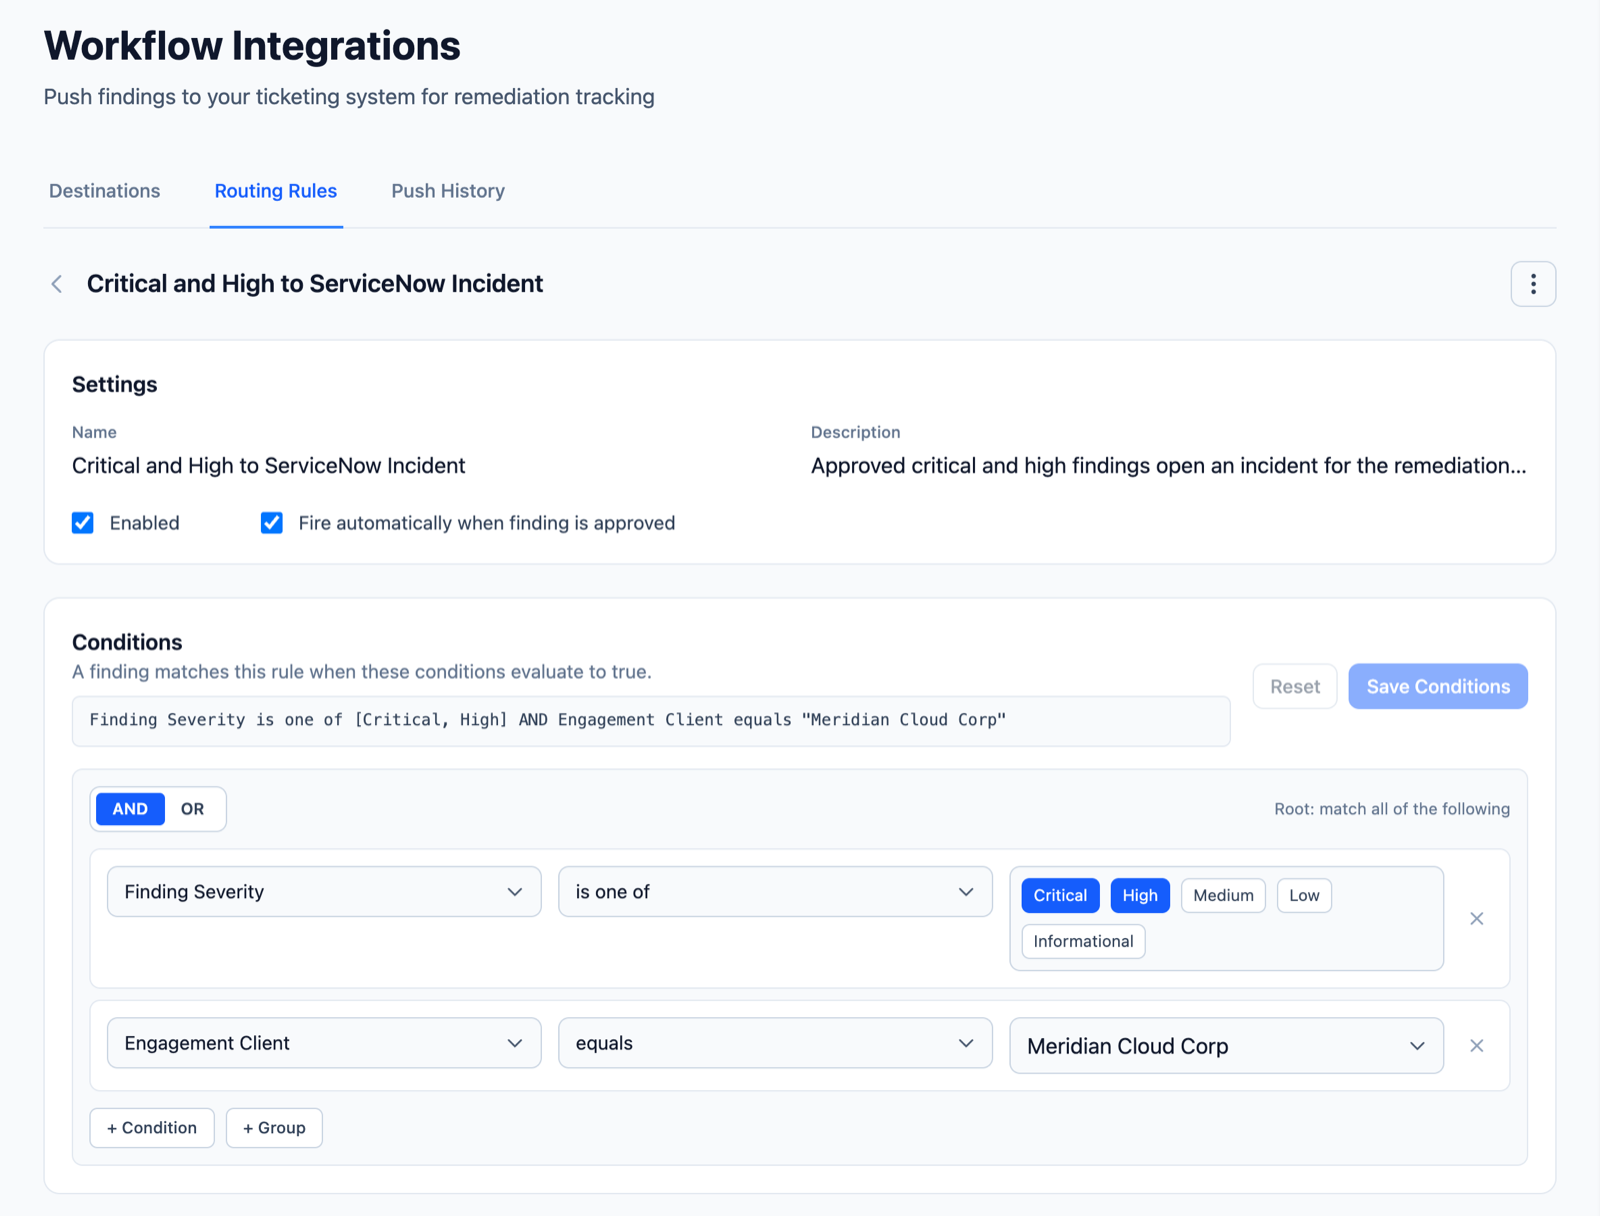Select the AND logic operator
The image size is (1600, 1216).
coord(130,809)
